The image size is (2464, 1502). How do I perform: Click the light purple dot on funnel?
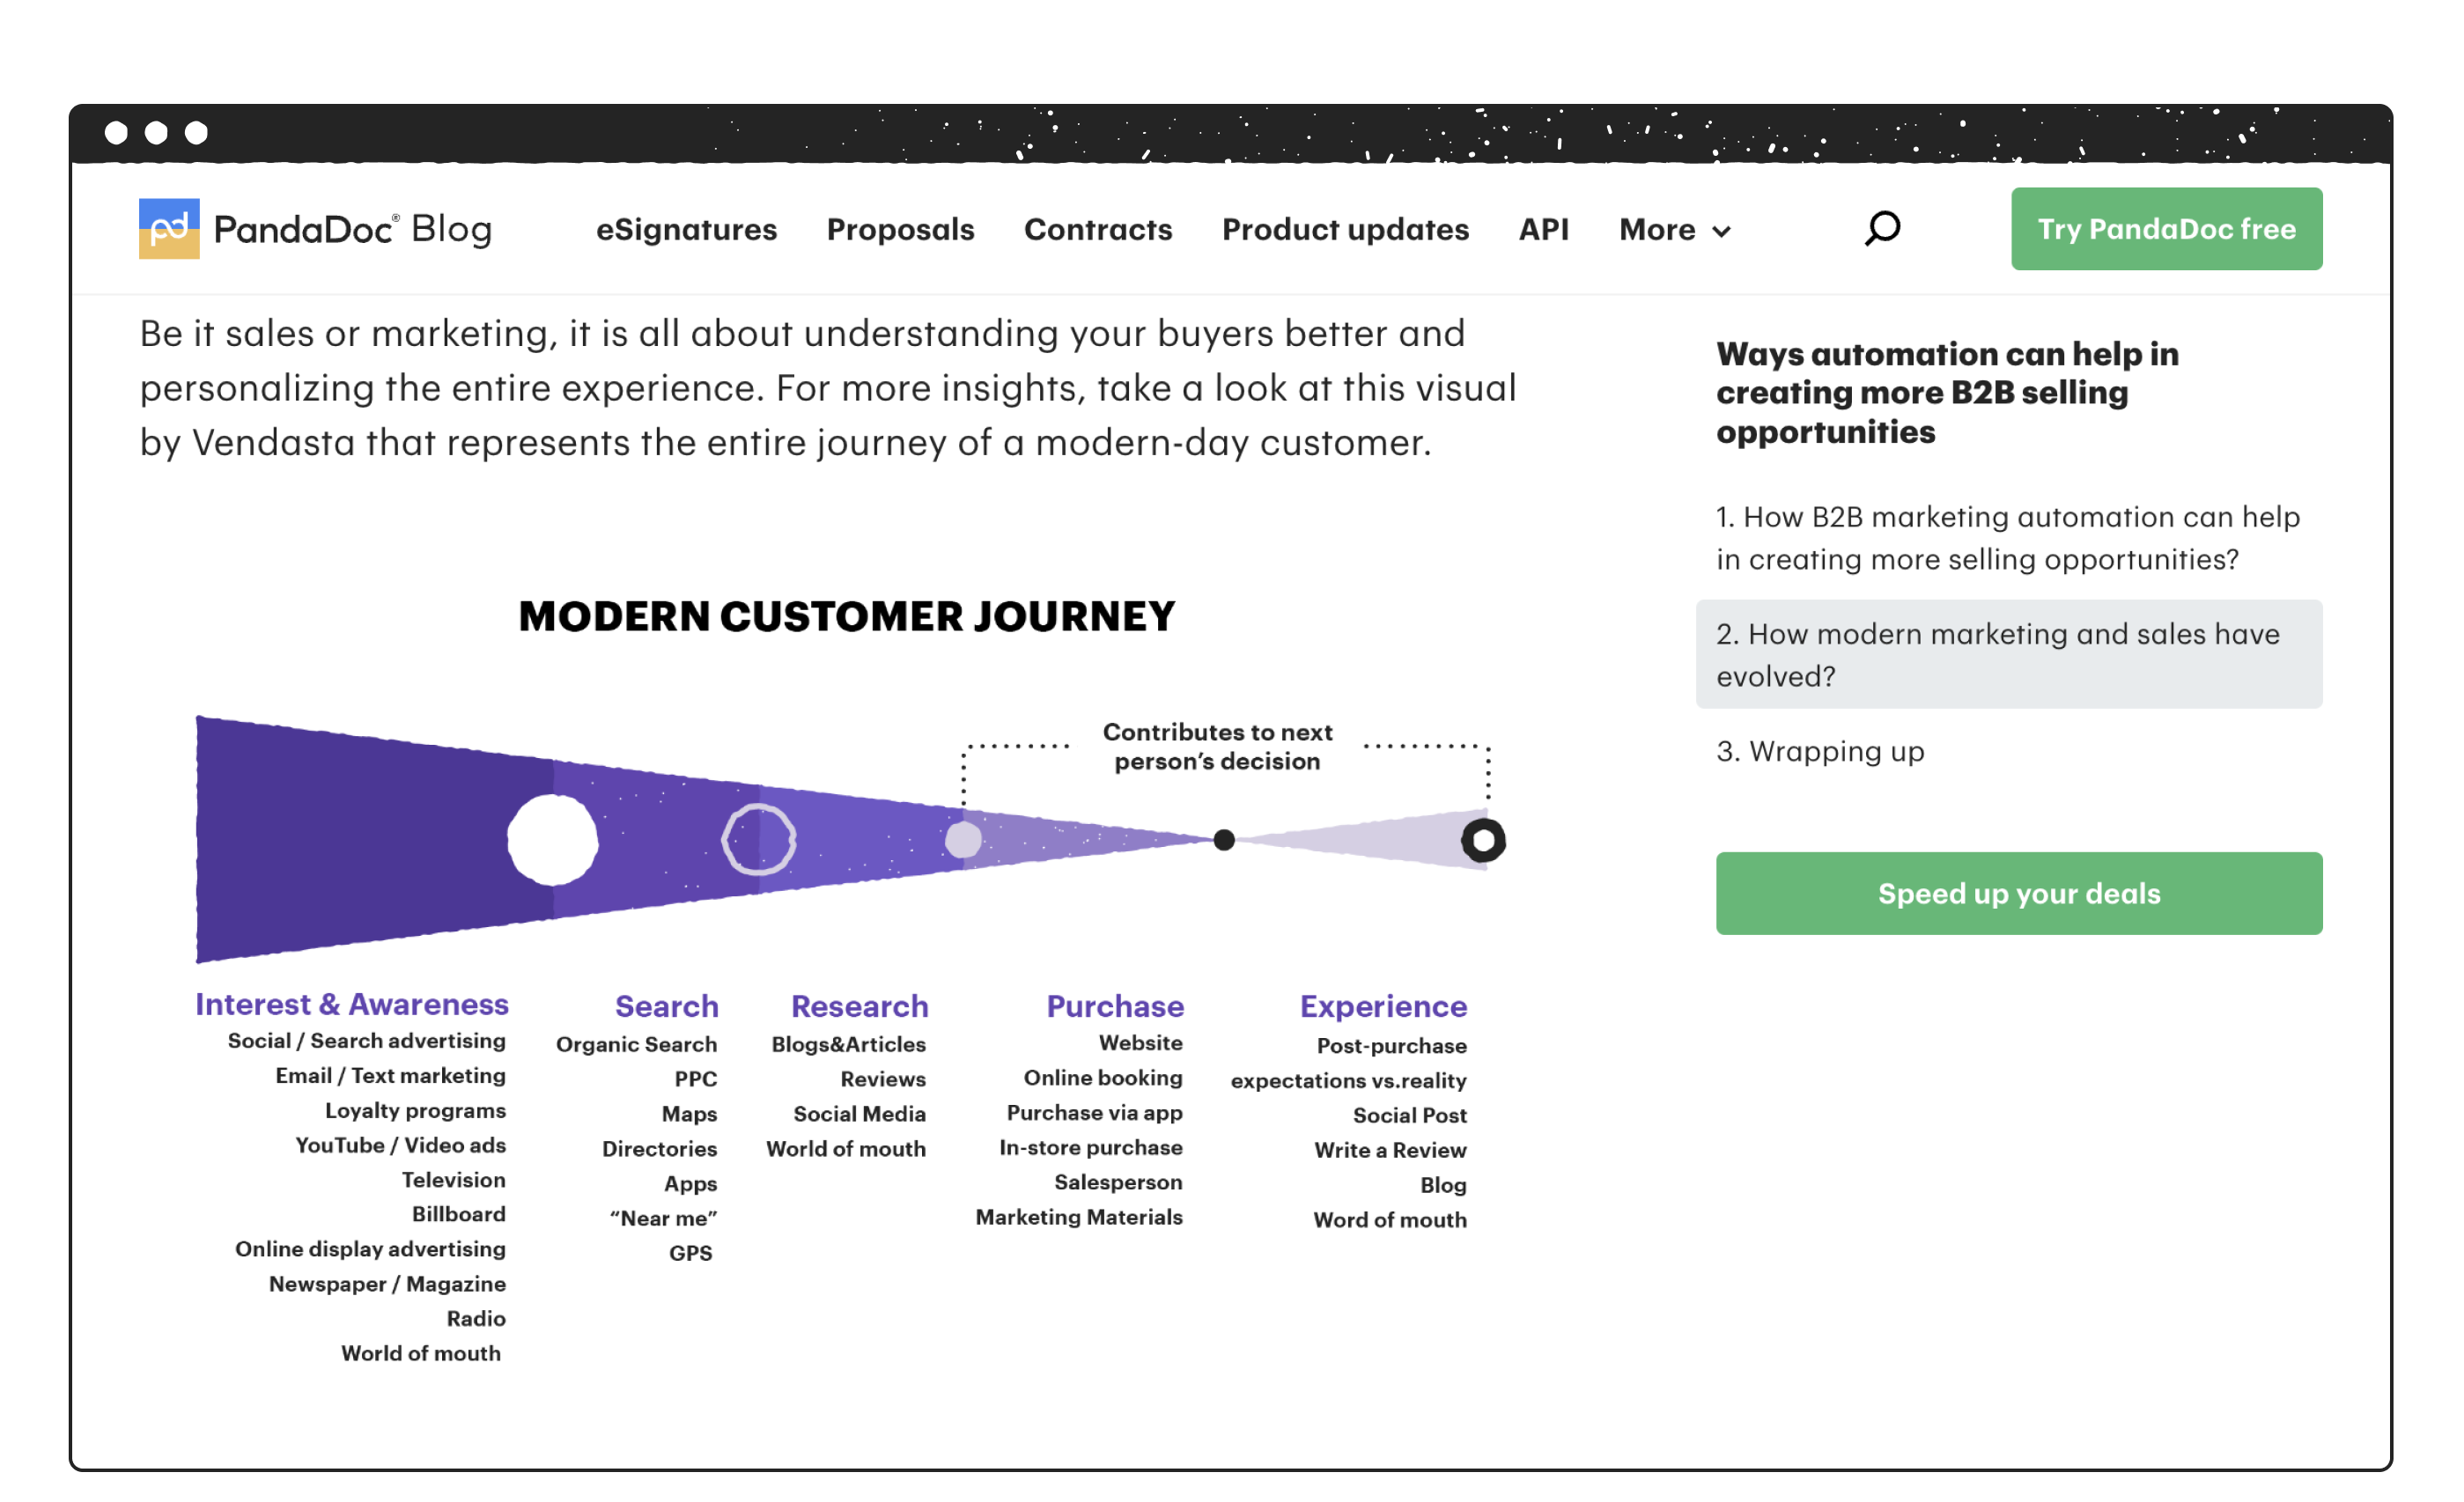pos(963,840)
